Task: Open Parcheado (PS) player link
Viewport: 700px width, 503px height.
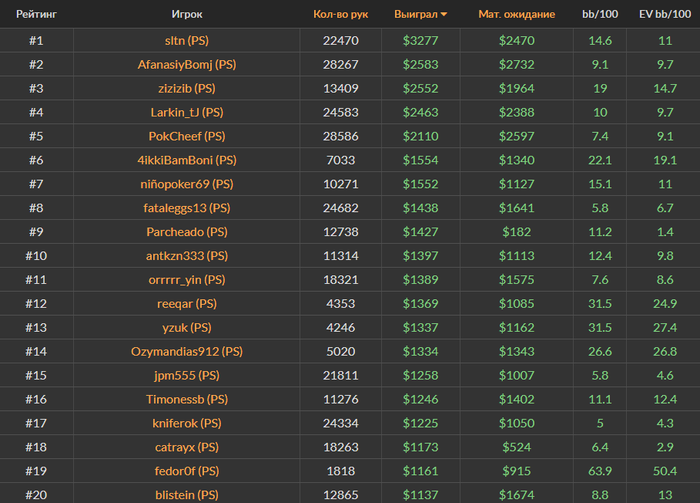Action: (x=187, y=232)
